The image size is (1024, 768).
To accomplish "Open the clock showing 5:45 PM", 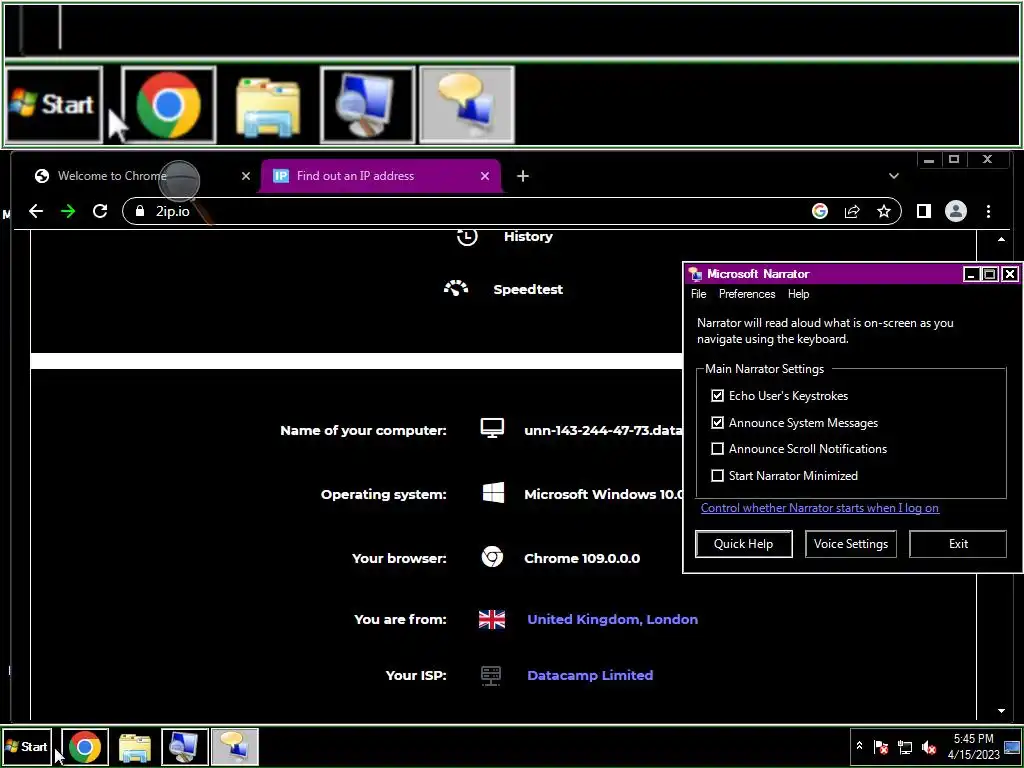I will coord(973,746).
